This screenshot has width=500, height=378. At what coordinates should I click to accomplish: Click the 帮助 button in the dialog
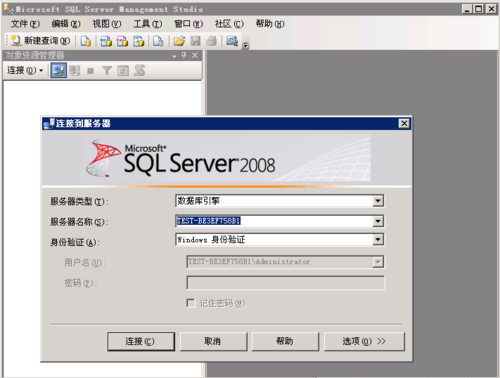[285, 341]
